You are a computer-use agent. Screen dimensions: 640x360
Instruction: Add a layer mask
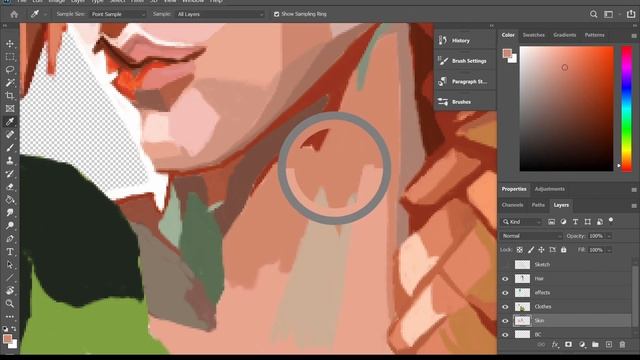click(x=568, y=345)
